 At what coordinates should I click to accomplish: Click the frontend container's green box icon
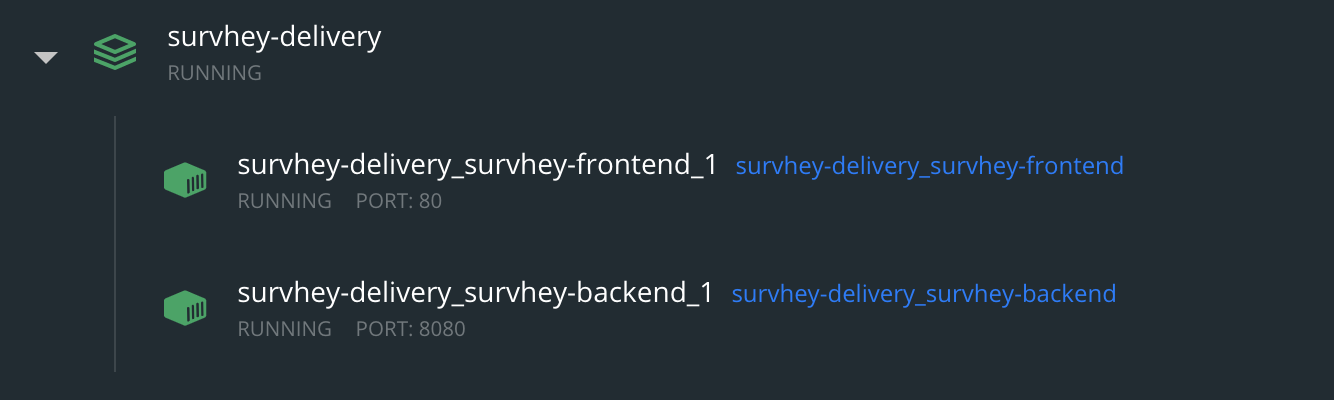click(185, 180)
